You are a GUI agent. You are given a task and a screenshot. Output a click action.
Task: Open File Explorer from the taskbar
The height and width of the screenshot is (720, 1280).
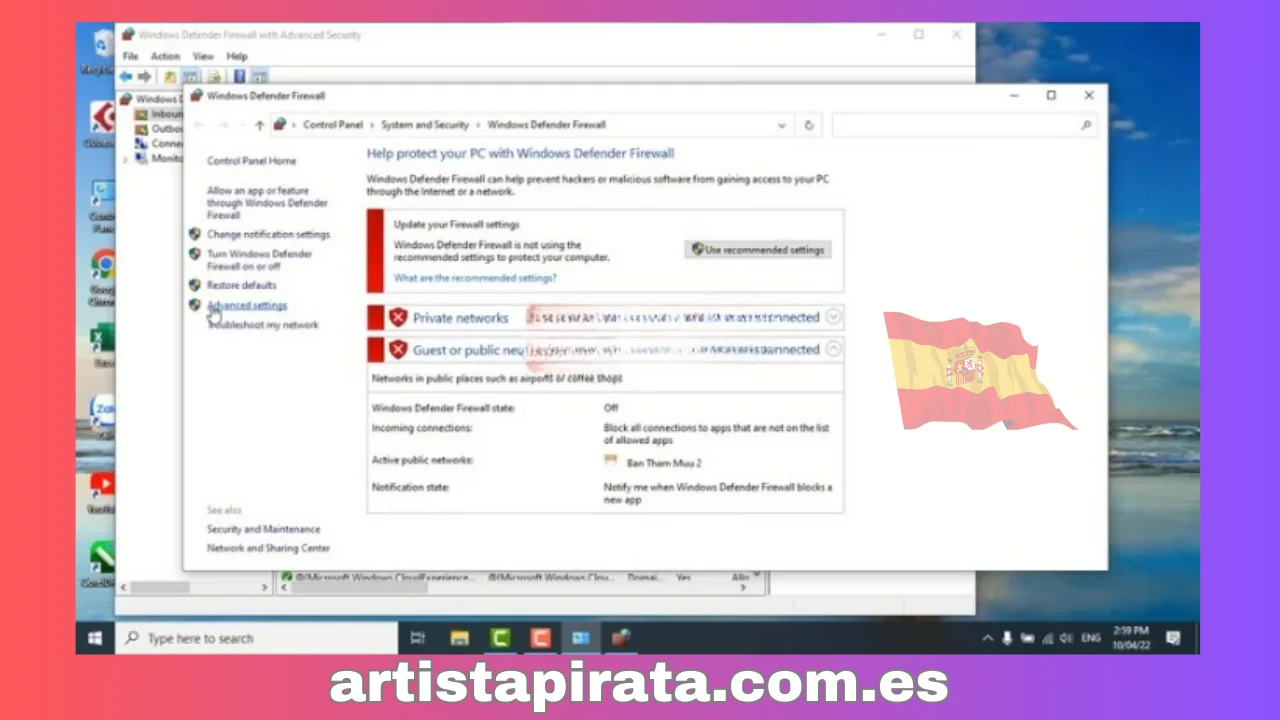point(459,638)
